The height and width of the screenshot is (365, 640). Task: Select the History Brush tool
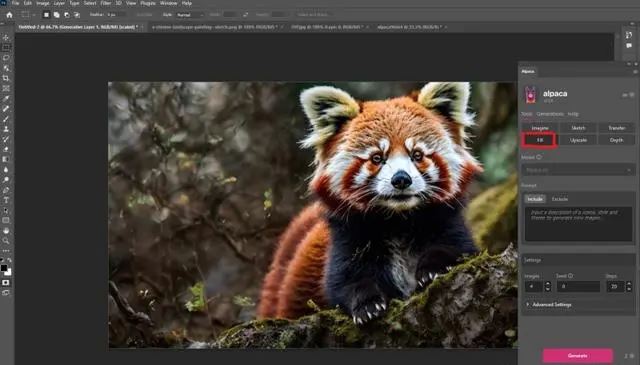[x=6, y=139]
